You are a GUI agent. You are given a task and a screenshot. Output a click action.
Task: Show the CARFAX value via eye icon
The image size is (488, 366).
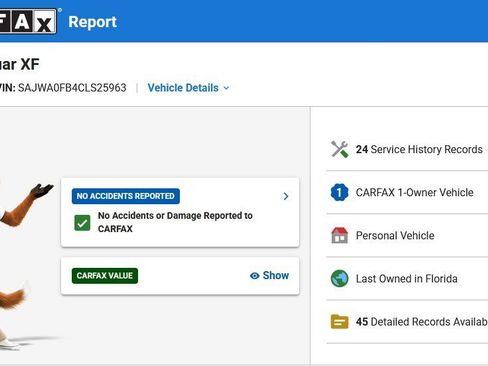point(255,276)
